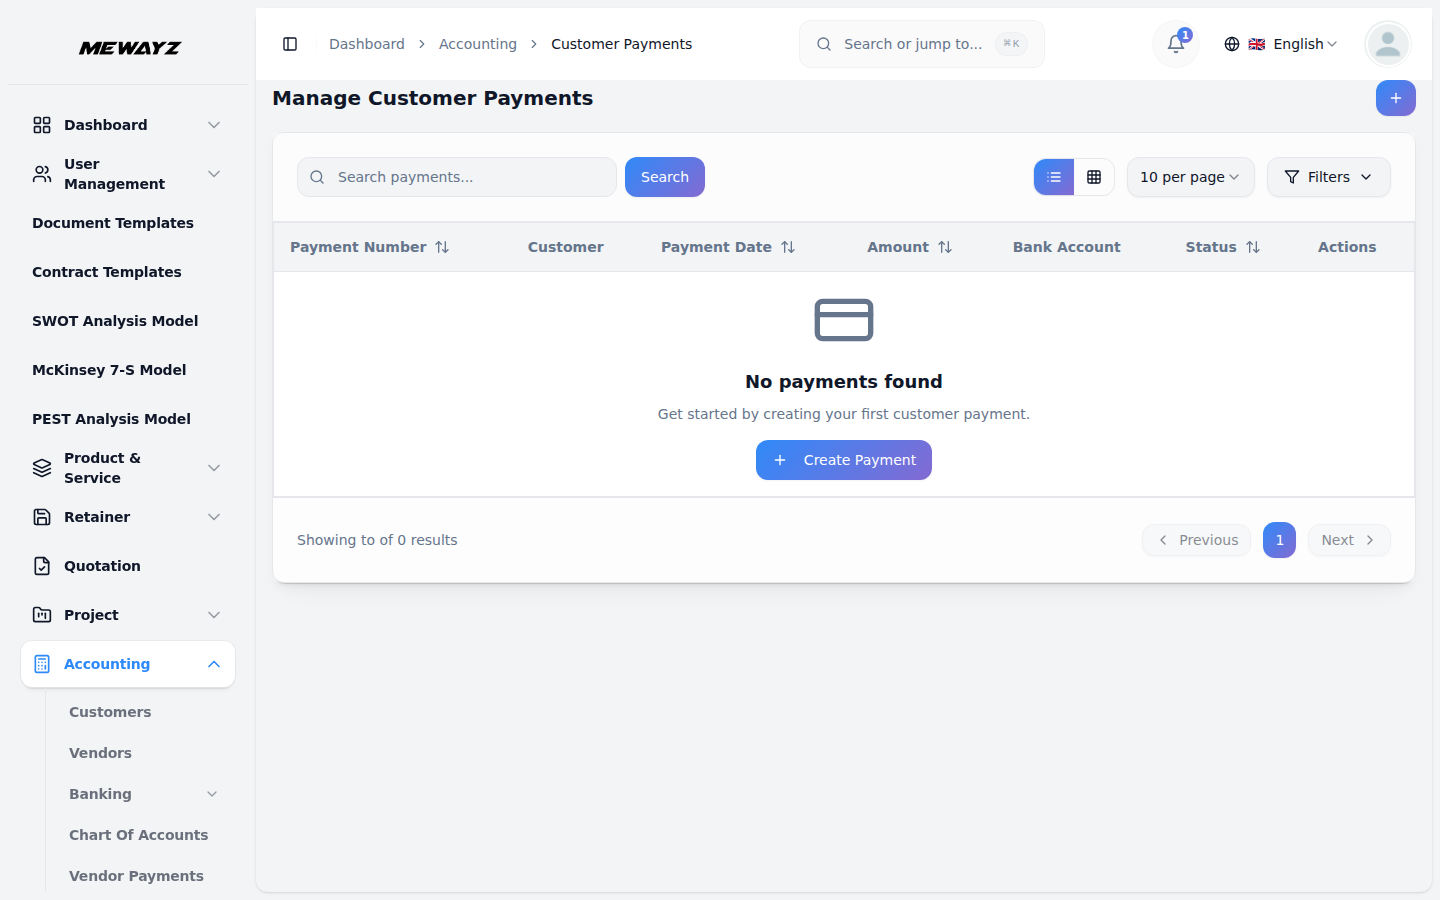
Task: Collapse the Accounting sidebar section
Action: 214,664
